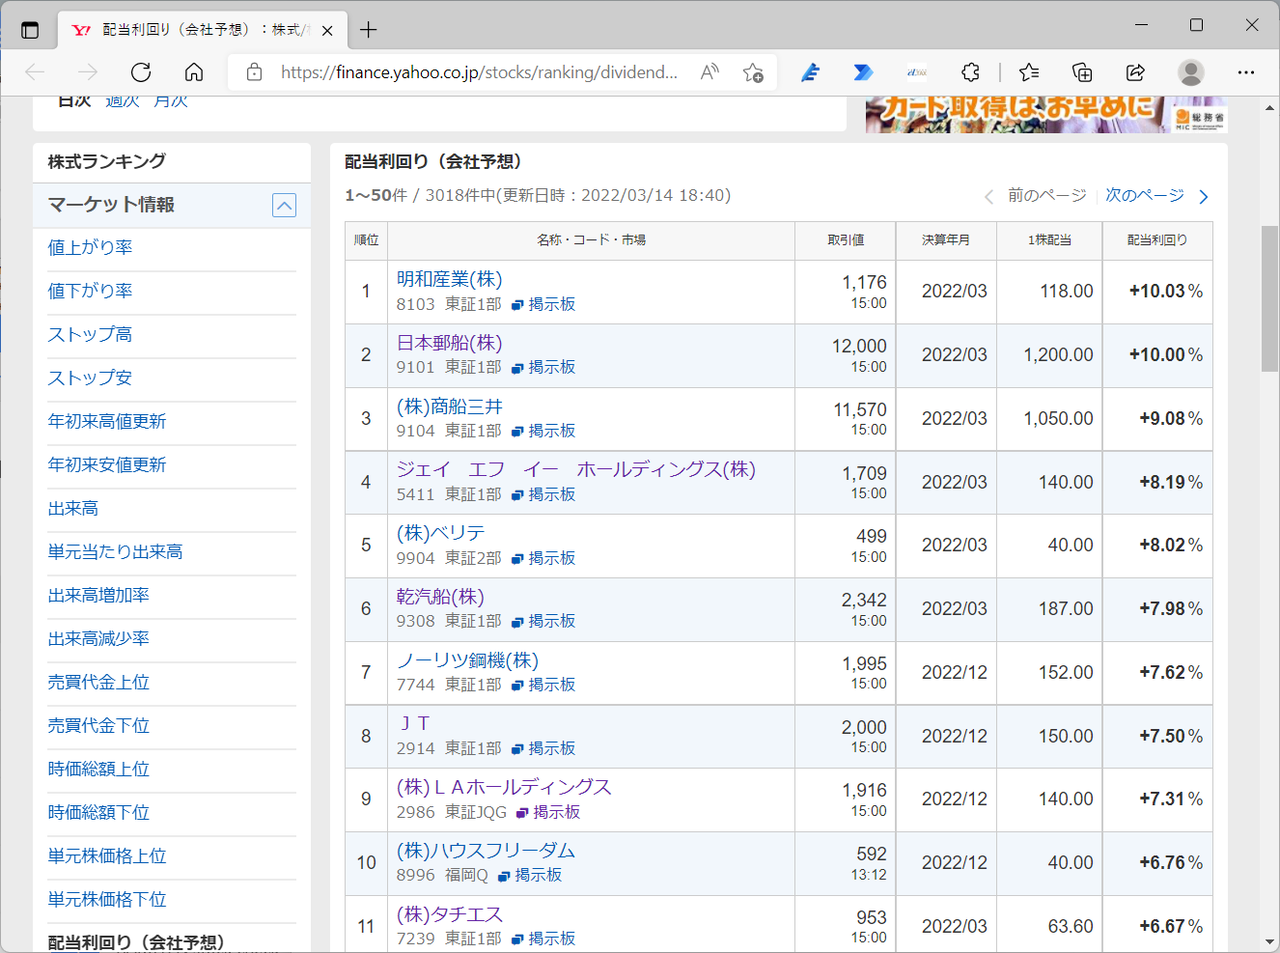
Task: Open the browser profile avatar
Action: [x=1190, y=72]
